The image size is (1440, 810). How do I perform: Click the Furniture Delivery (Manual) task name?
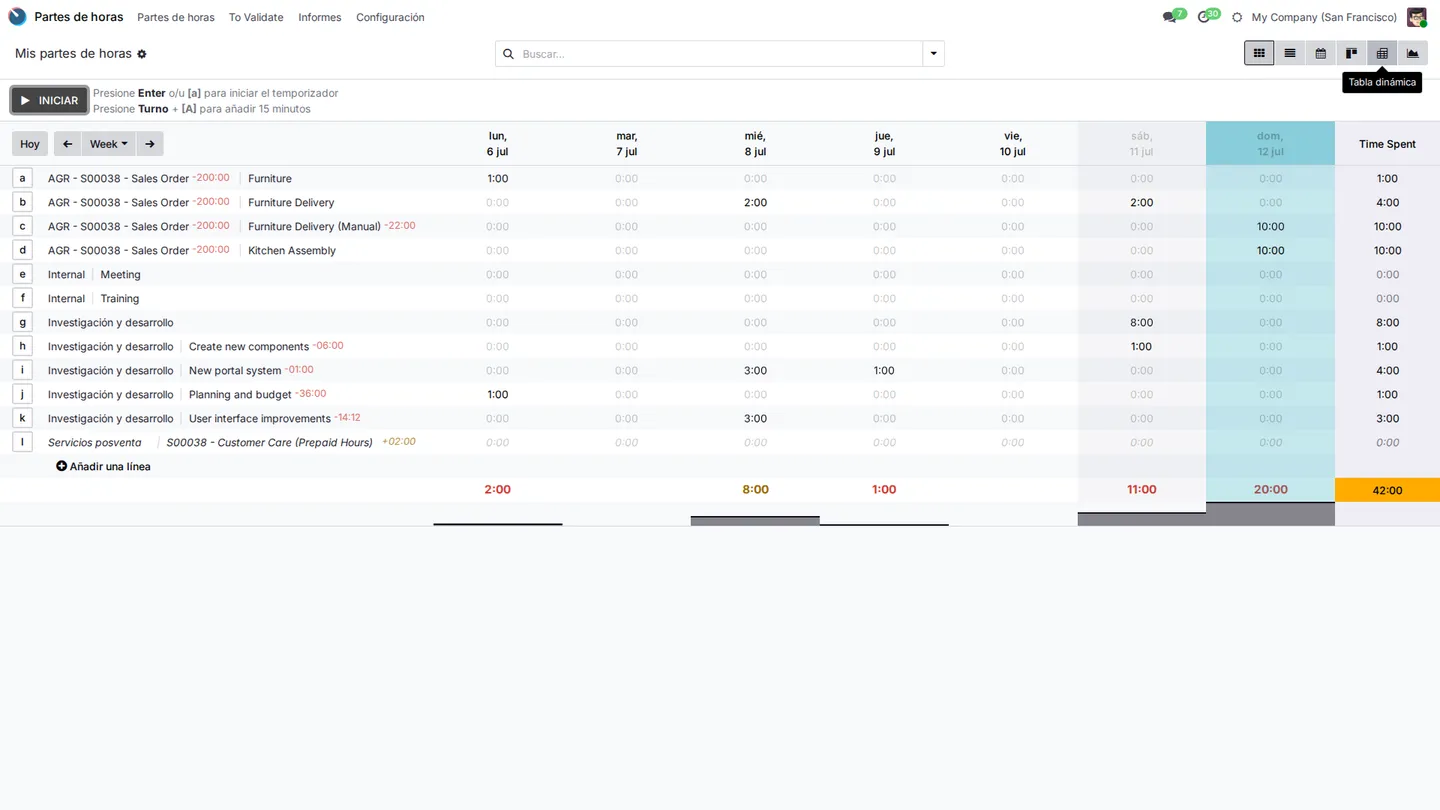(314, 227)
